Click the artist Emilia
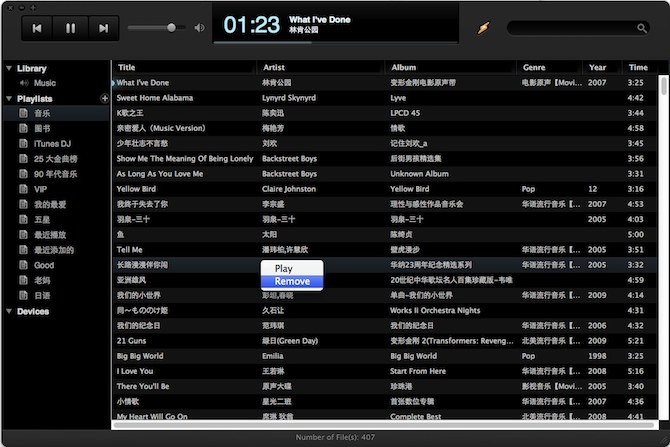 click(273, 356)
